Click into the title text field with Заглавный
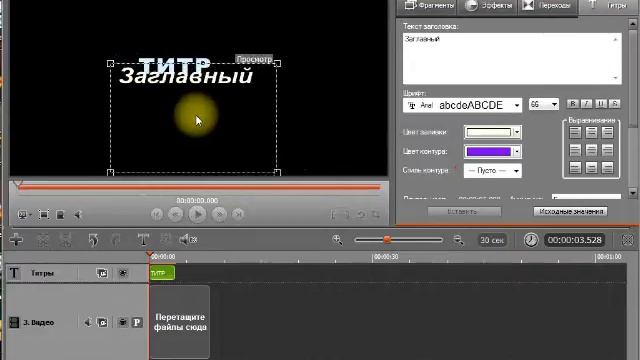 click(512, 59)
